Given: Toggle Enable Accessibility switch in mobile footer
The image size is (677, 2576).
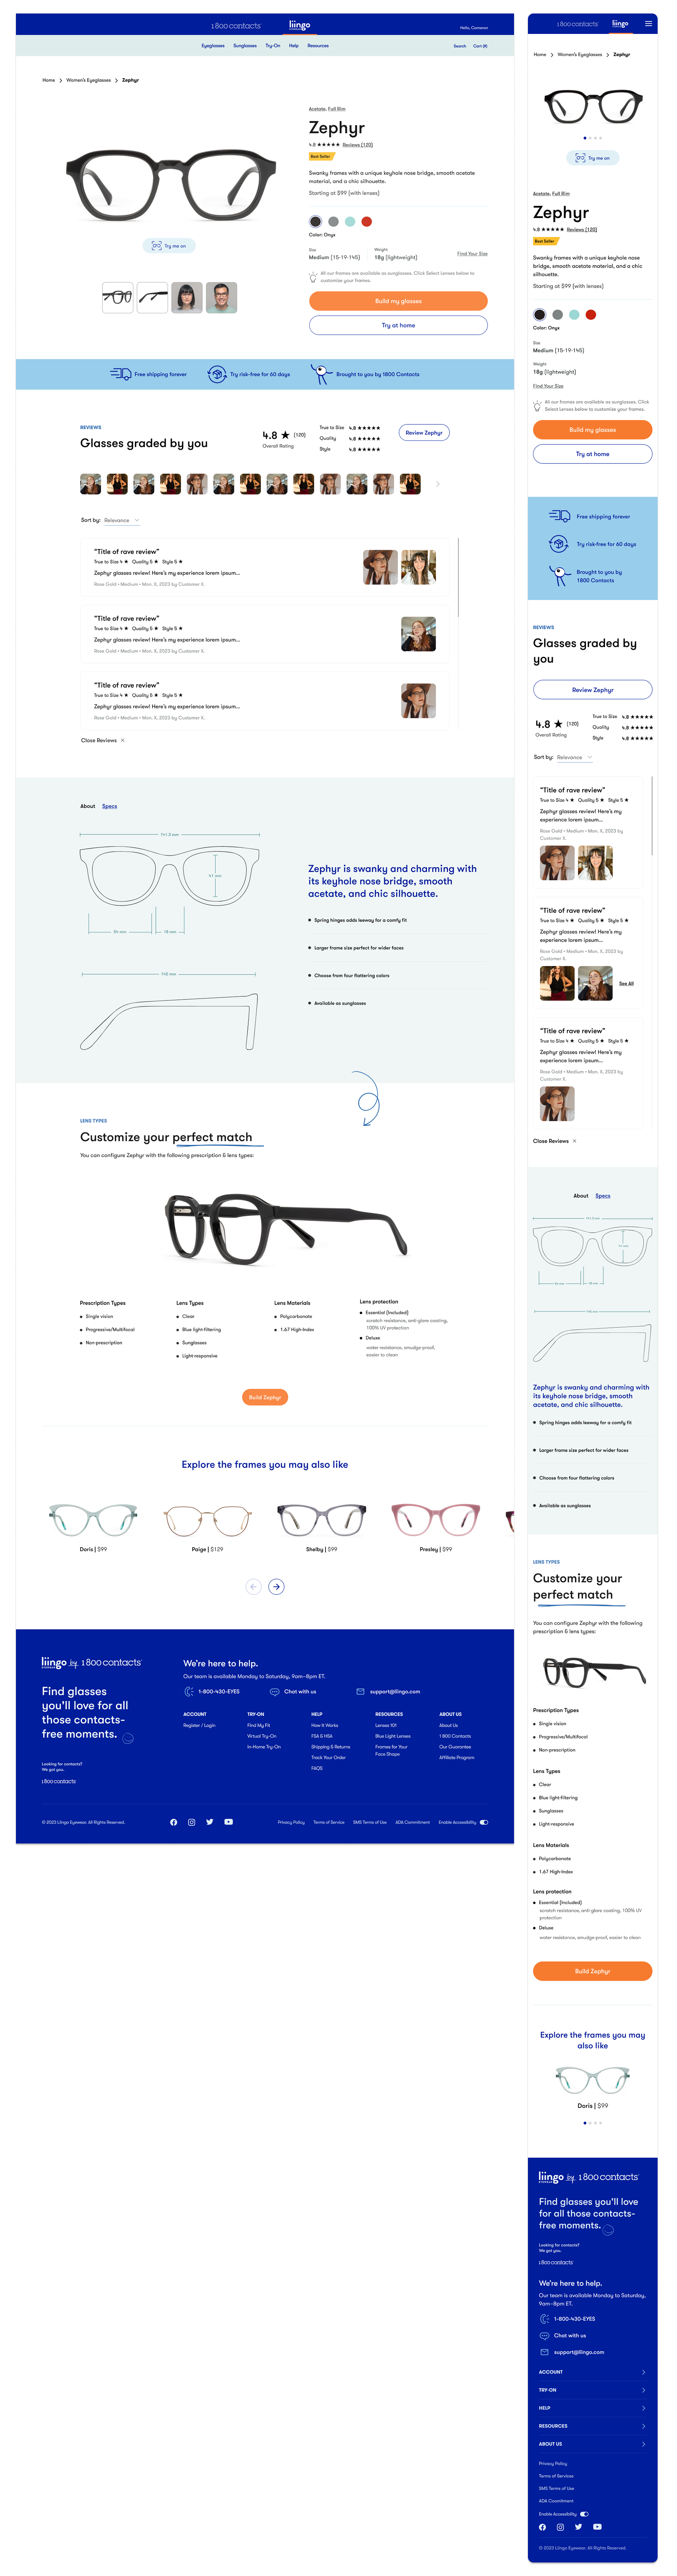Looking at the screenshot, I should (584, 2513).
